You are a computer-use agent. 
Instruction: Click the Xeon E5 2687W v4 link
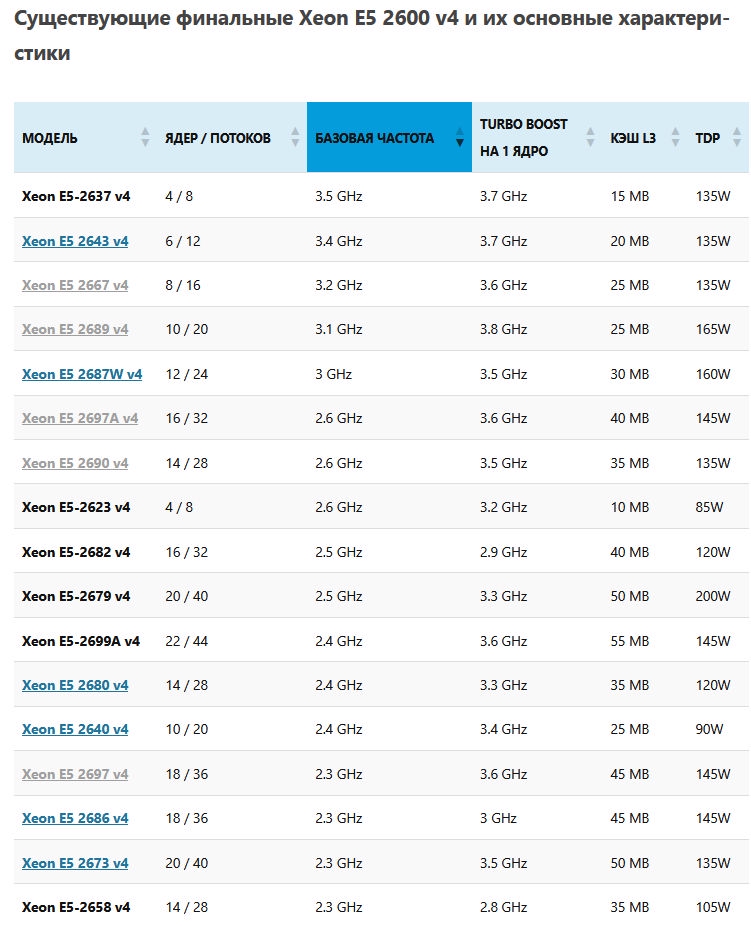(82, 374)
